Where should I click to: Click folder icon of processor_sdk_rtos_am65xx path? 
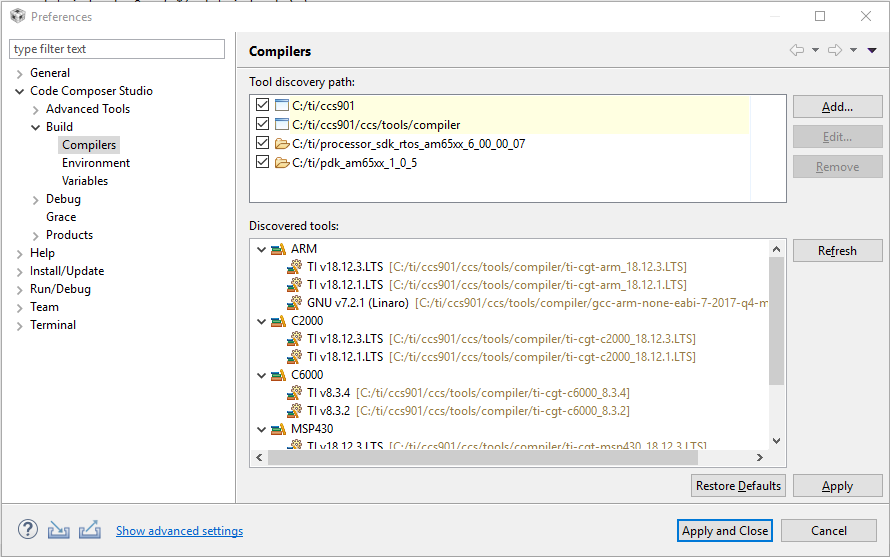click(x=282, y=144)
